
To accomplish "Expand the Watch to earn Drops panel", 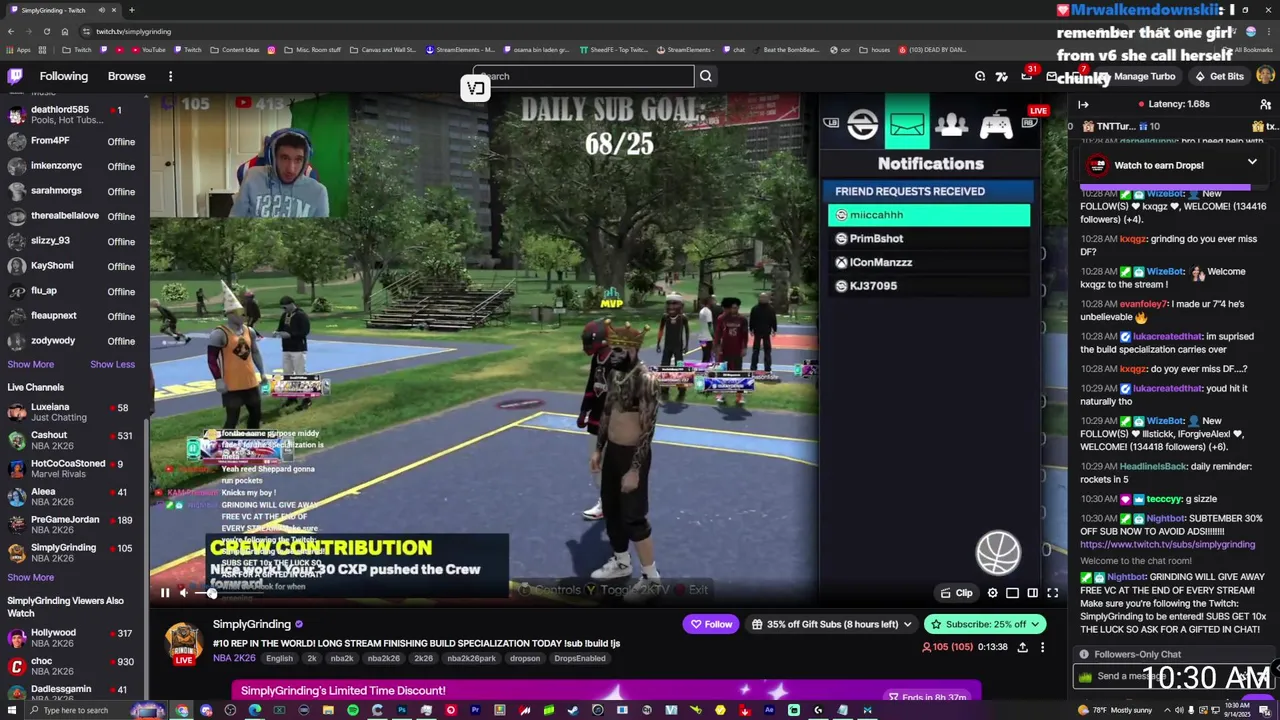I will pyautogui.click(x=1252, y=162).
